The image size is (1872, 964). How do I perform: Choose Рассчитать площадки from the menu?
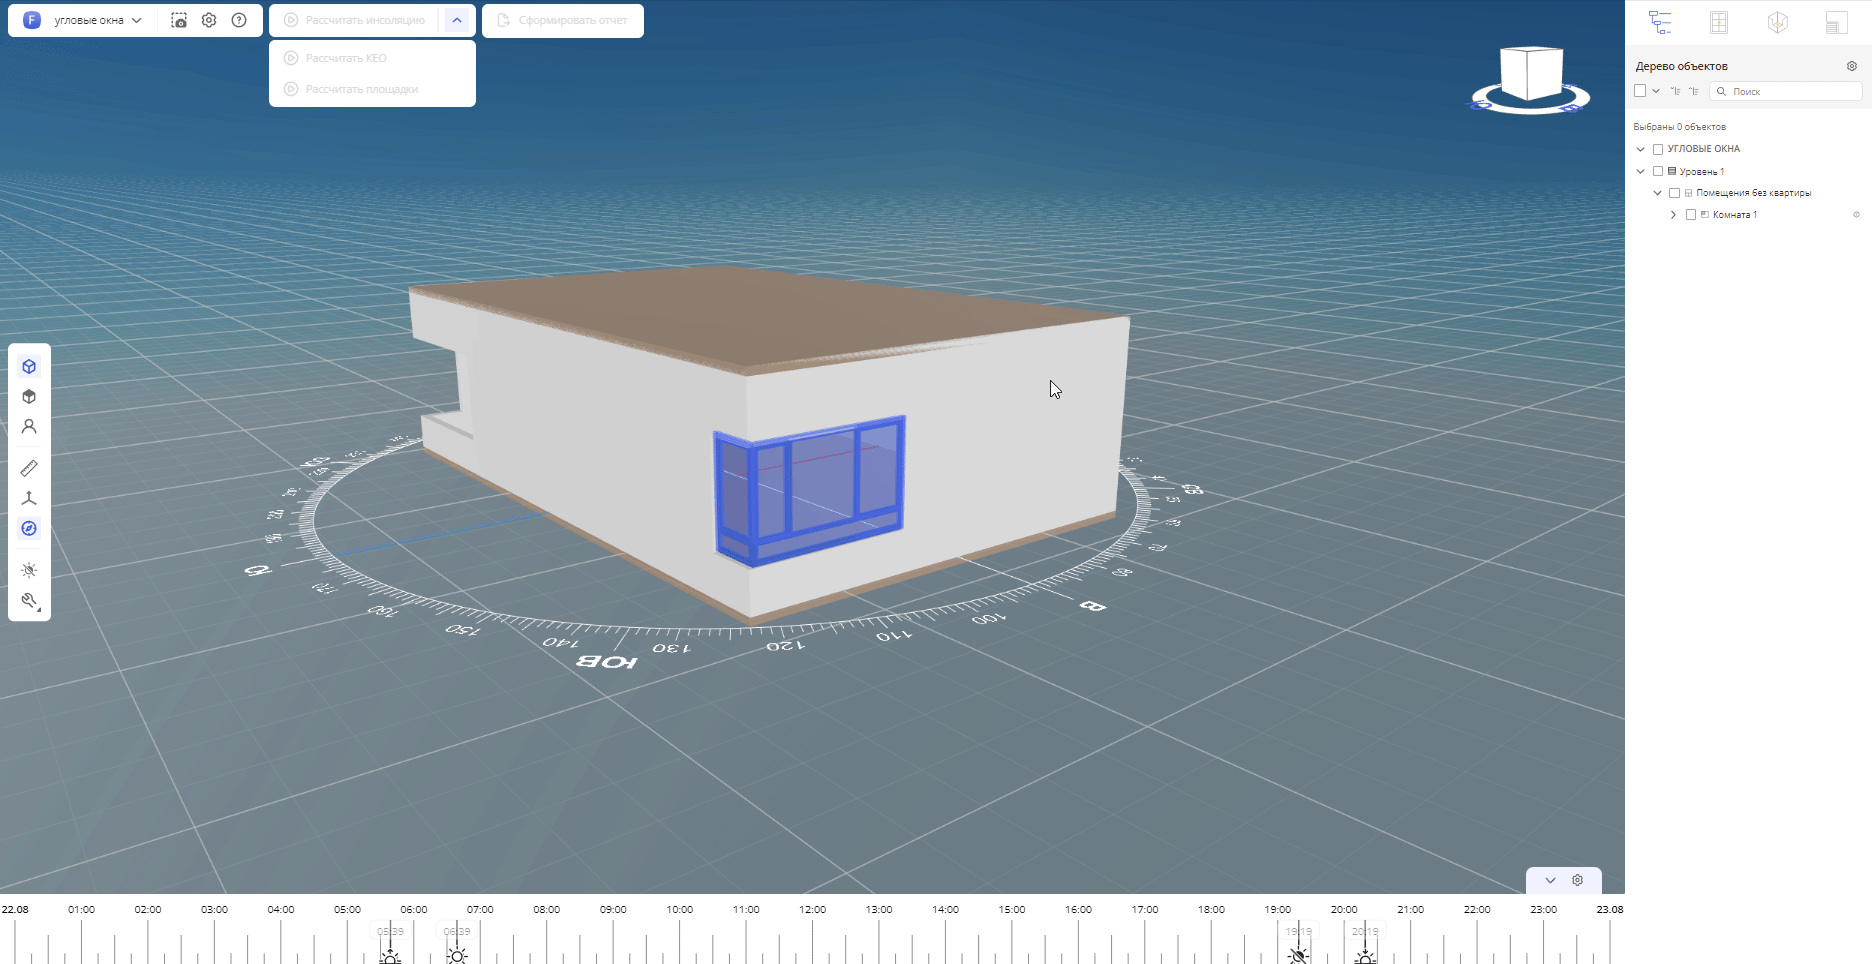click(x=372, y=89)
